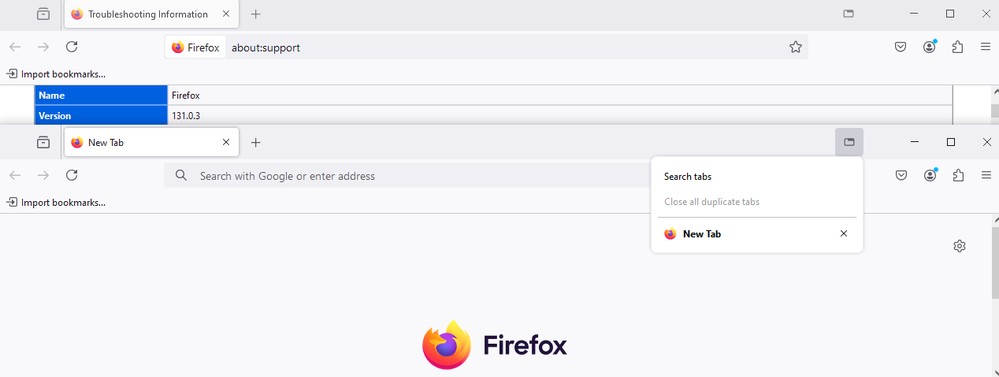Screen dimensions: 999x377
Task: Select the 131.0.3 version value
Action: (187, 116)
